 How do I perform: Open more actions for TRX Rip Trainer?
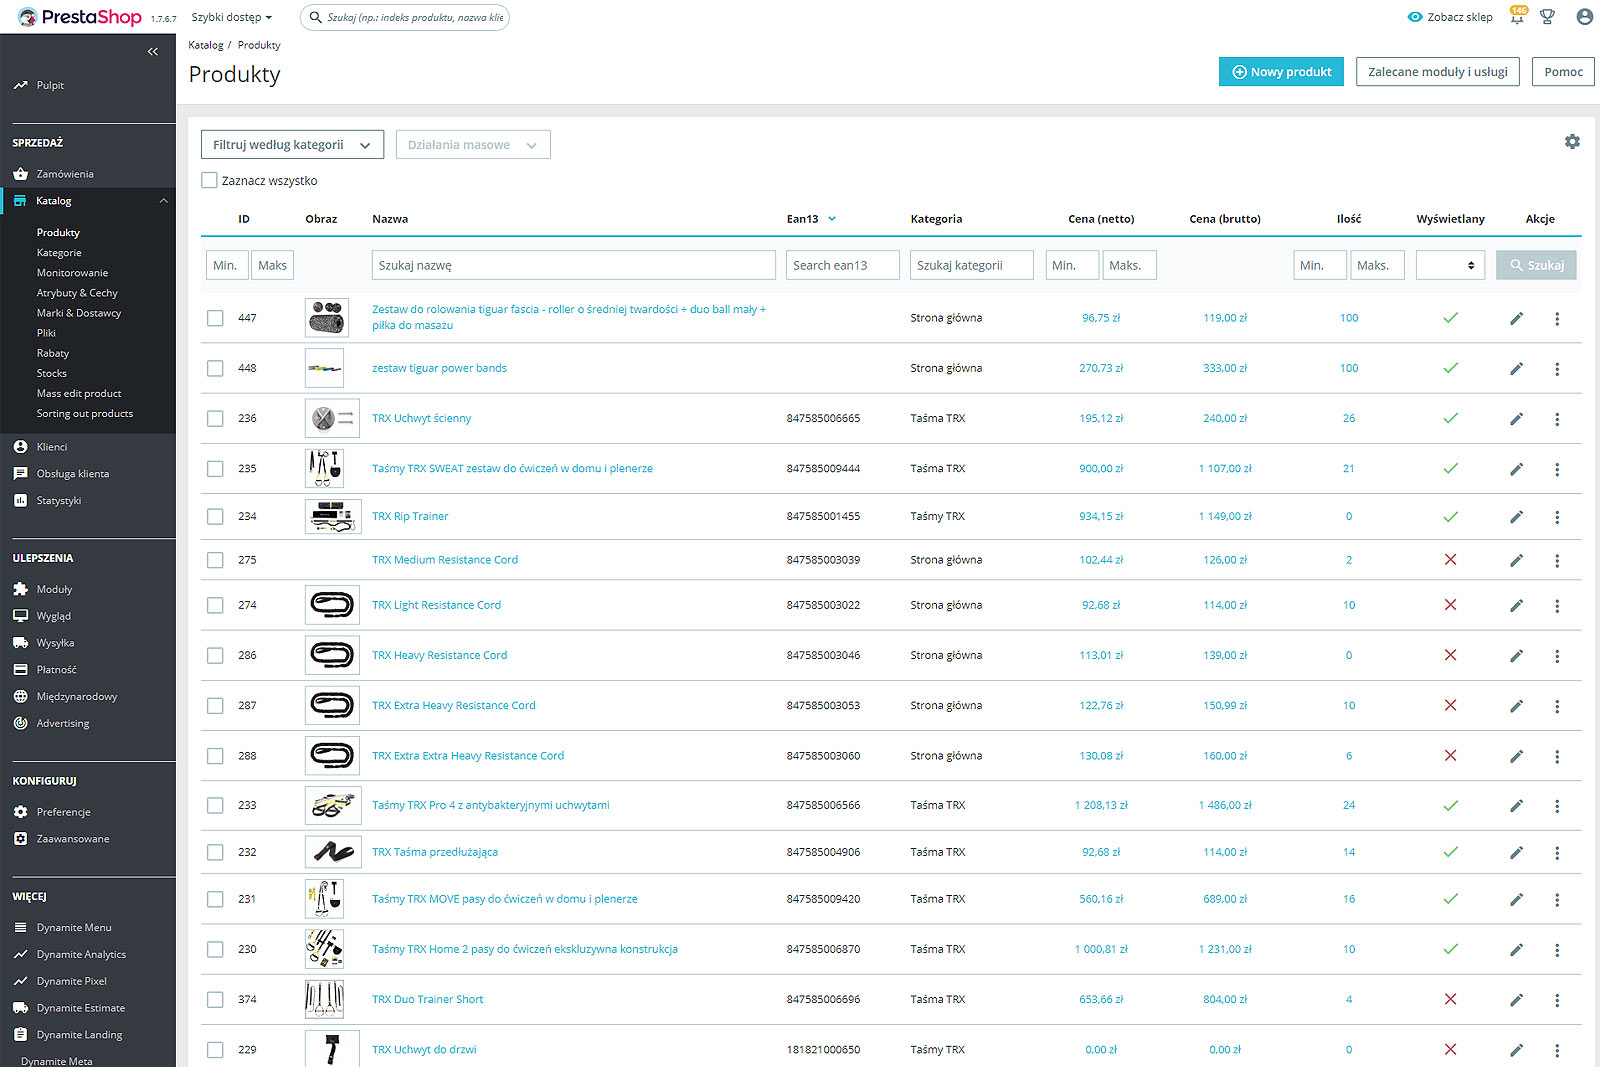1556,517
